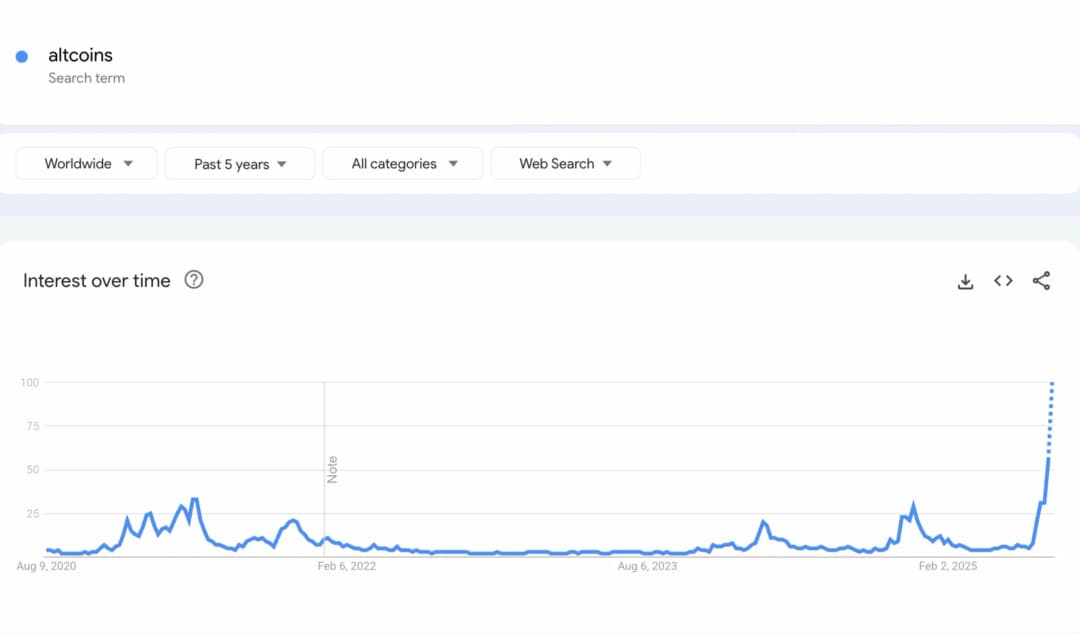
Task: Share the Interest over time chart
Action: (x=1041, y=281)
